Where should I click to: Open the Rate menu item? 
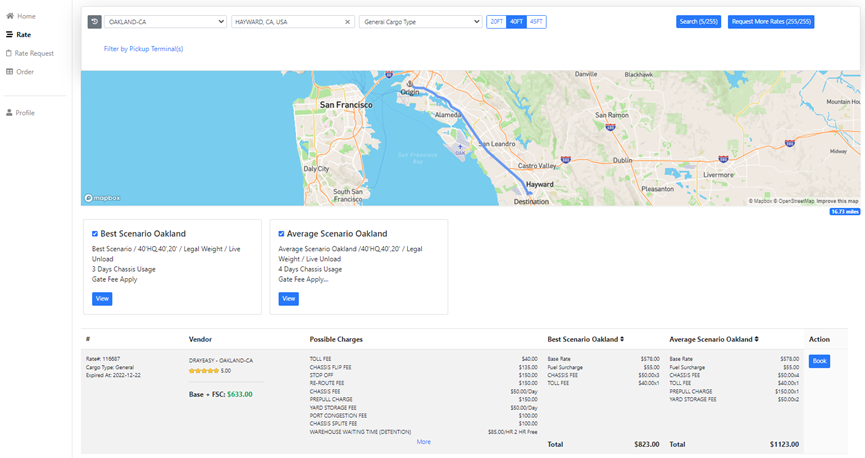coord(23,34)
